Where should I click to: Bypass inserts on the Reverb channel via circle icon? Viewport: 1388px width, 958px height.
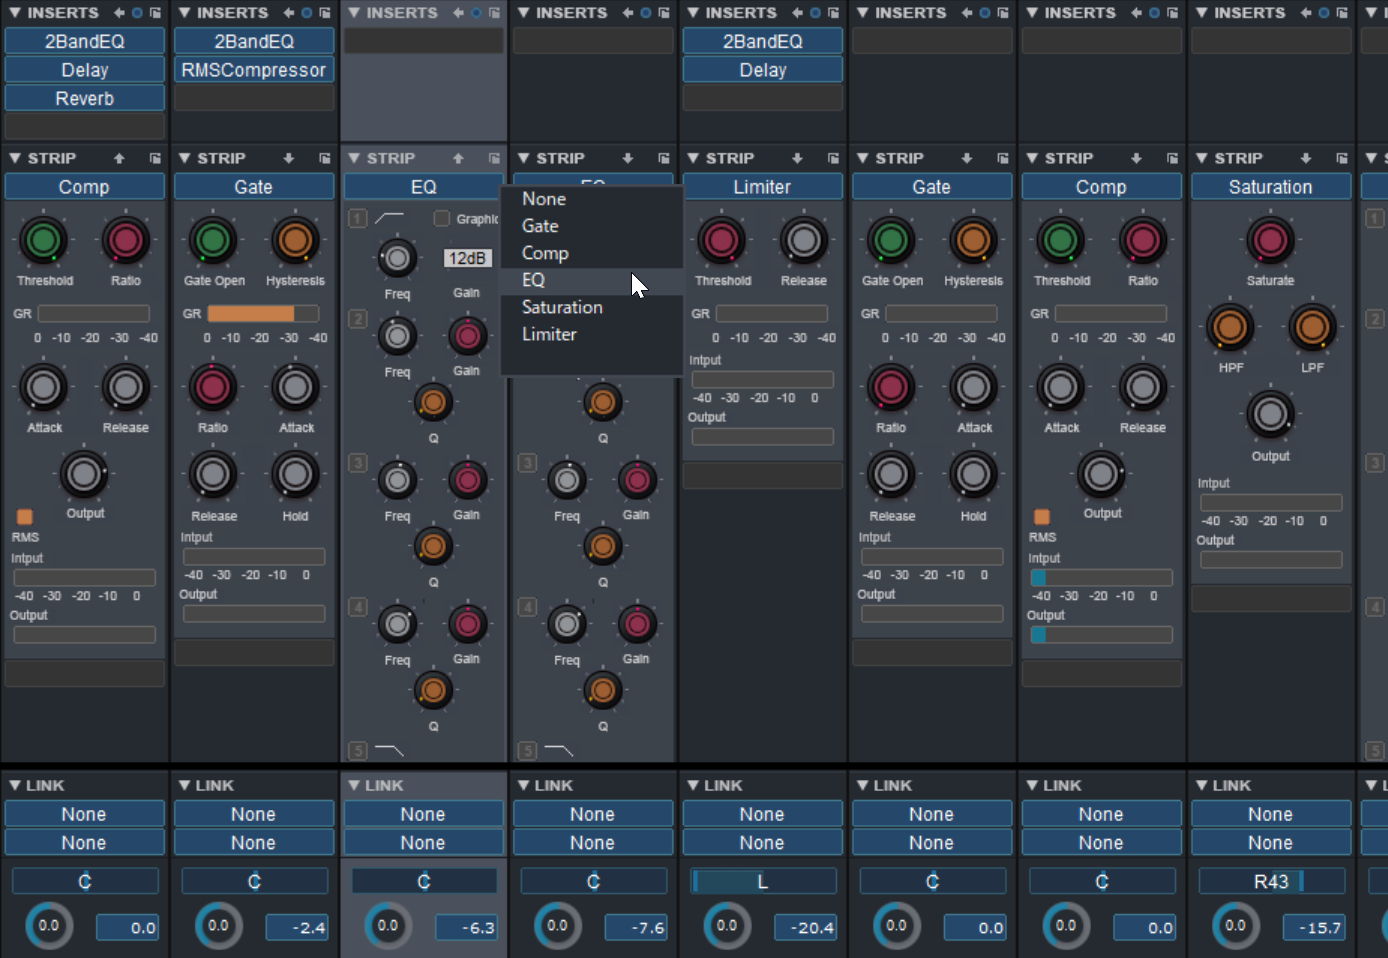coord(137,13)
